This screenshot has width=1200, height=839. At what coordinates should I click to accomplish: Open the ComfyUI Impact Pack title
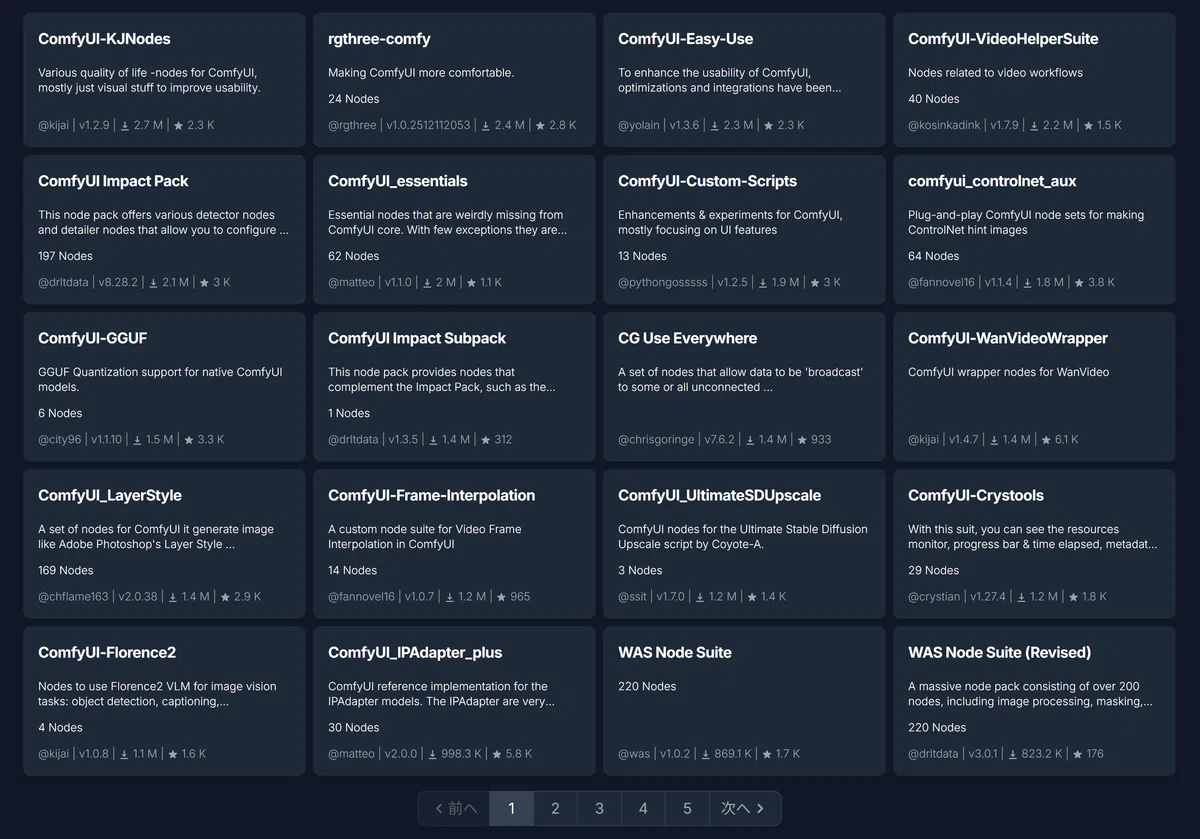click(x=113, y=181)
